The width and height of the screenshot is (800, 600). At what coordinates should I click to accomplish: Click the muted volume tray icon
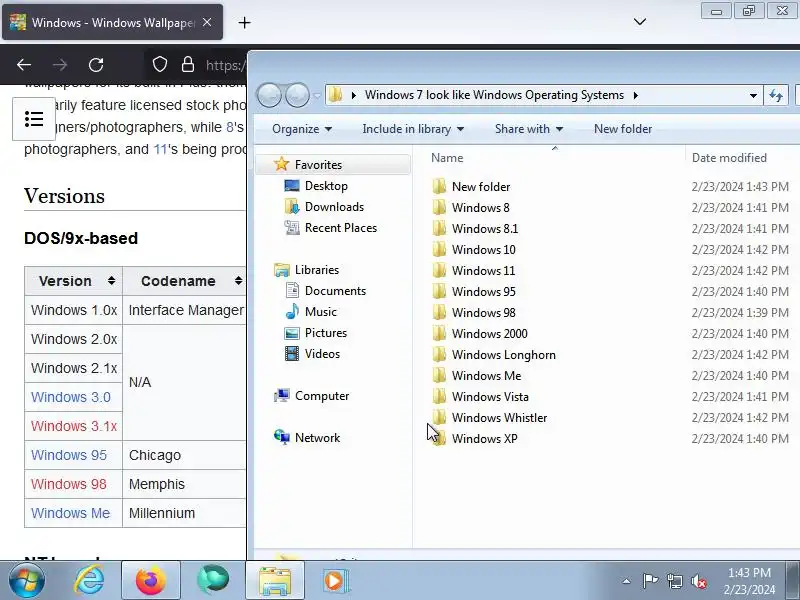coord(698,581)
